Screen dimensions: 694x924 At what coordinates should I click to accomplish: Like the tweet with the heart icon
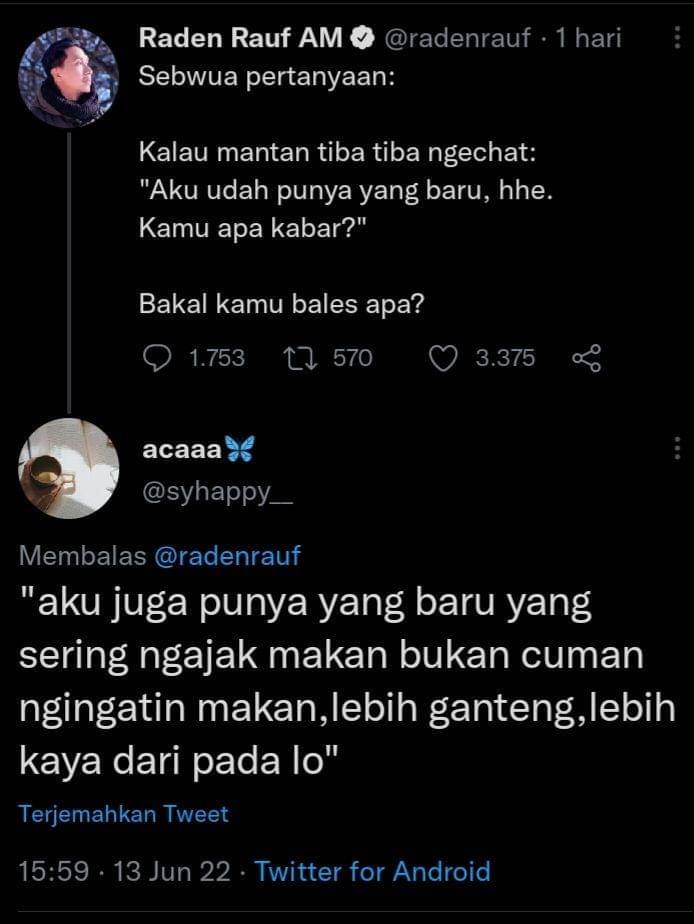point(442,358)
